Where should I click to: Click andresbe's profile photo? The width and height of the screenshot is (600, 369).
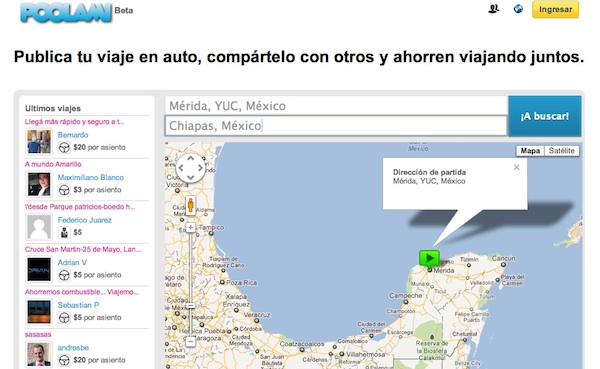[39, 354]
